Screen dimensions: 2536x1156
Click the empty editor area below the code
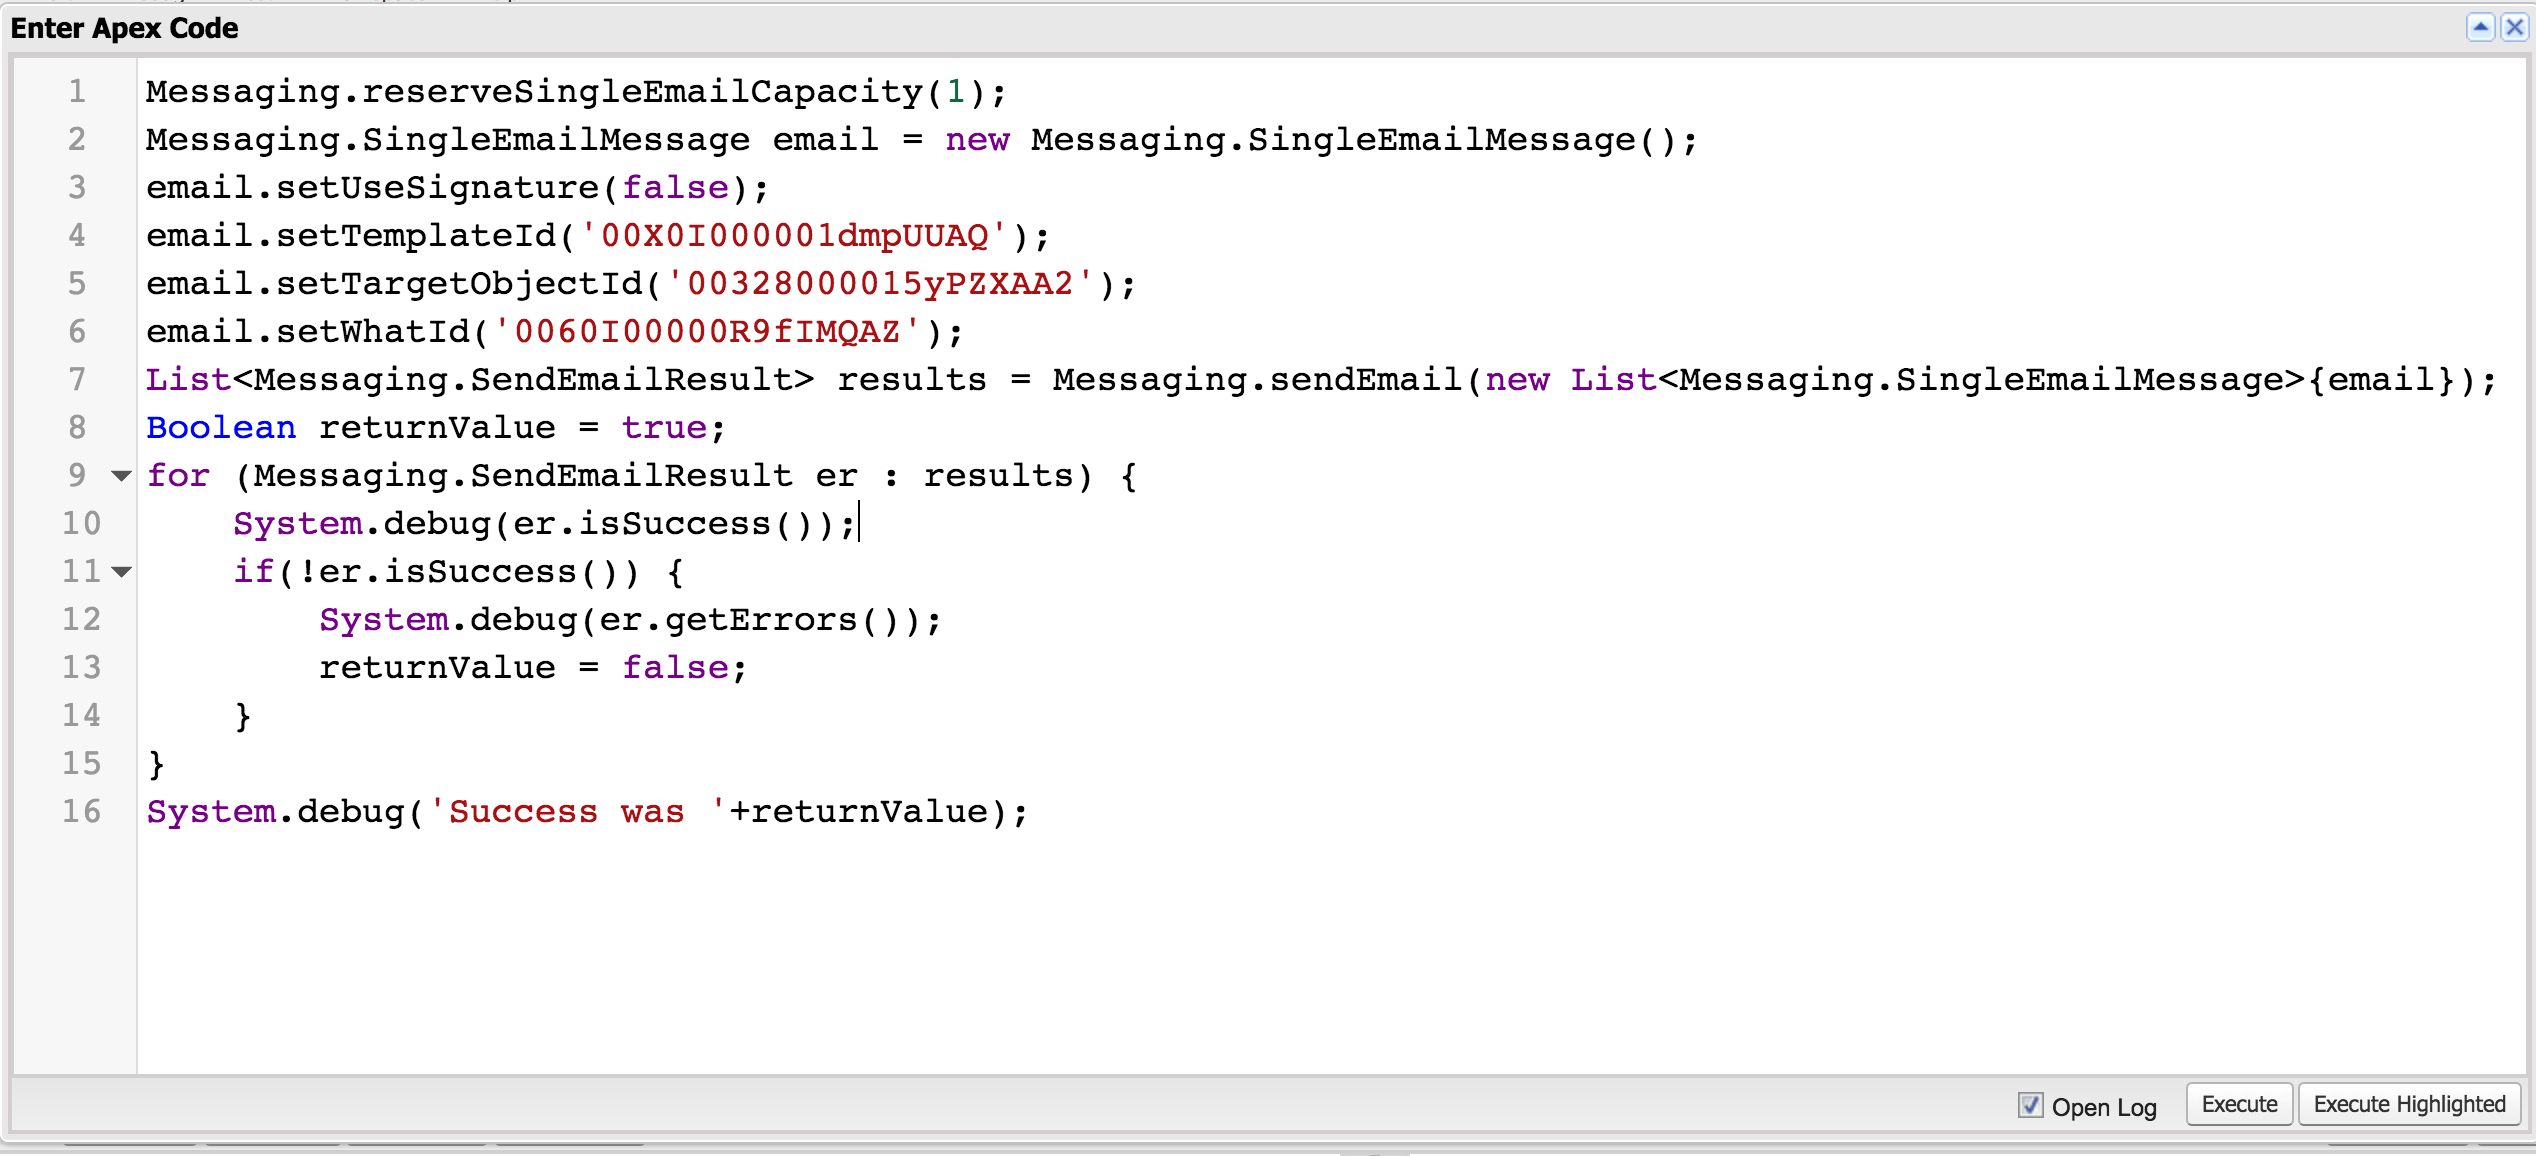[x=1200, y=950]
